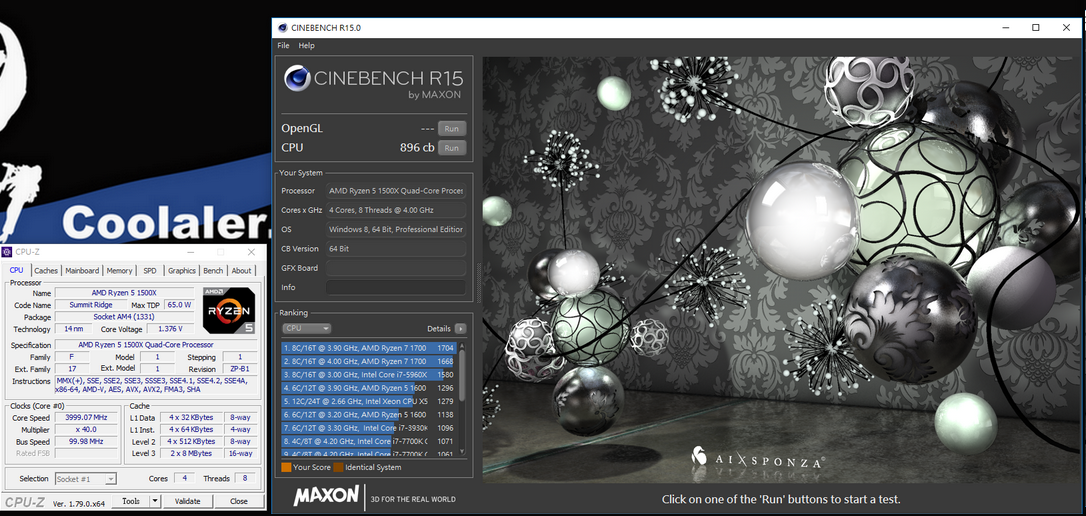Click the Info input field in Cinebench

(x=395, y=287)
